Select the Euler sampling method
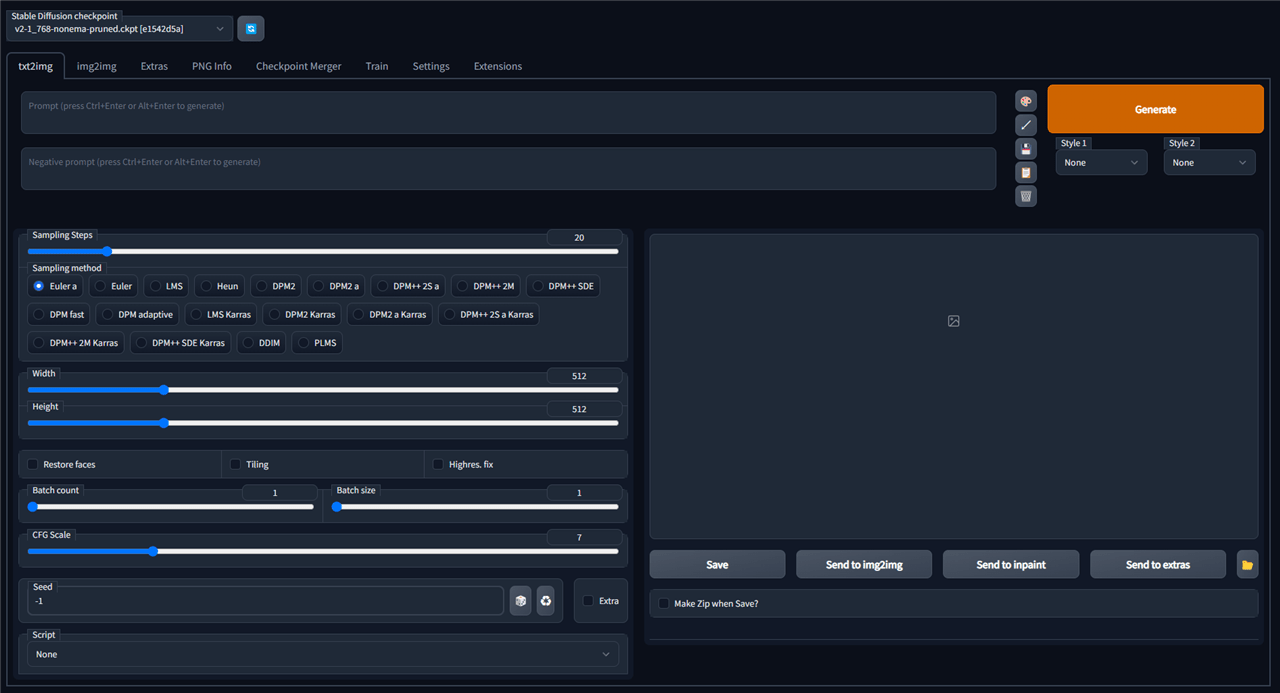Image resolution: width=1280 pixels, height=693 pixels. (113, 286)
